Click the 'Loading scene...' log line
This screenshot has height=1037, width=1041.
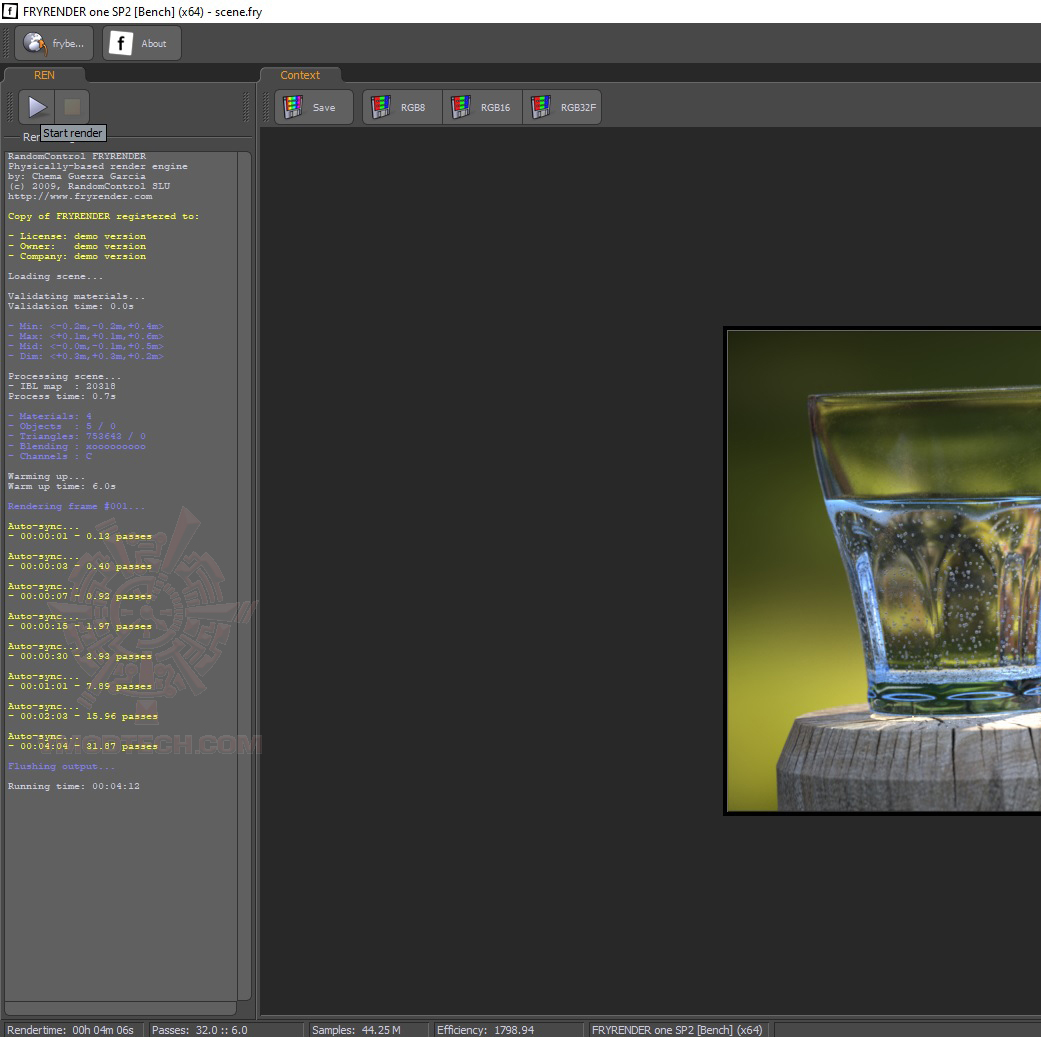click(x=56, y=276)
